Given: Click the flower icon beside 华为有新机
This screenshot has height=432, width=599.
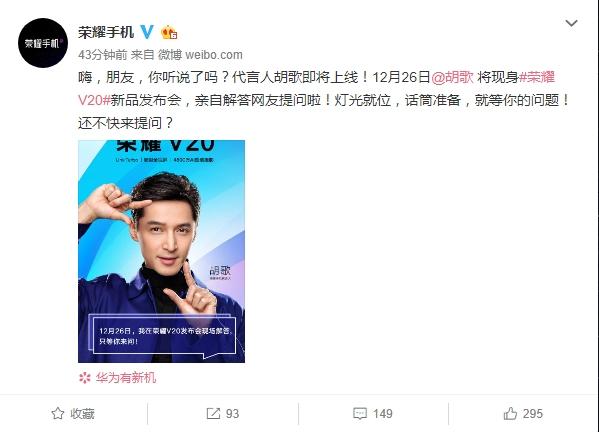Looking at the screenshot, I should click(84, 378).
